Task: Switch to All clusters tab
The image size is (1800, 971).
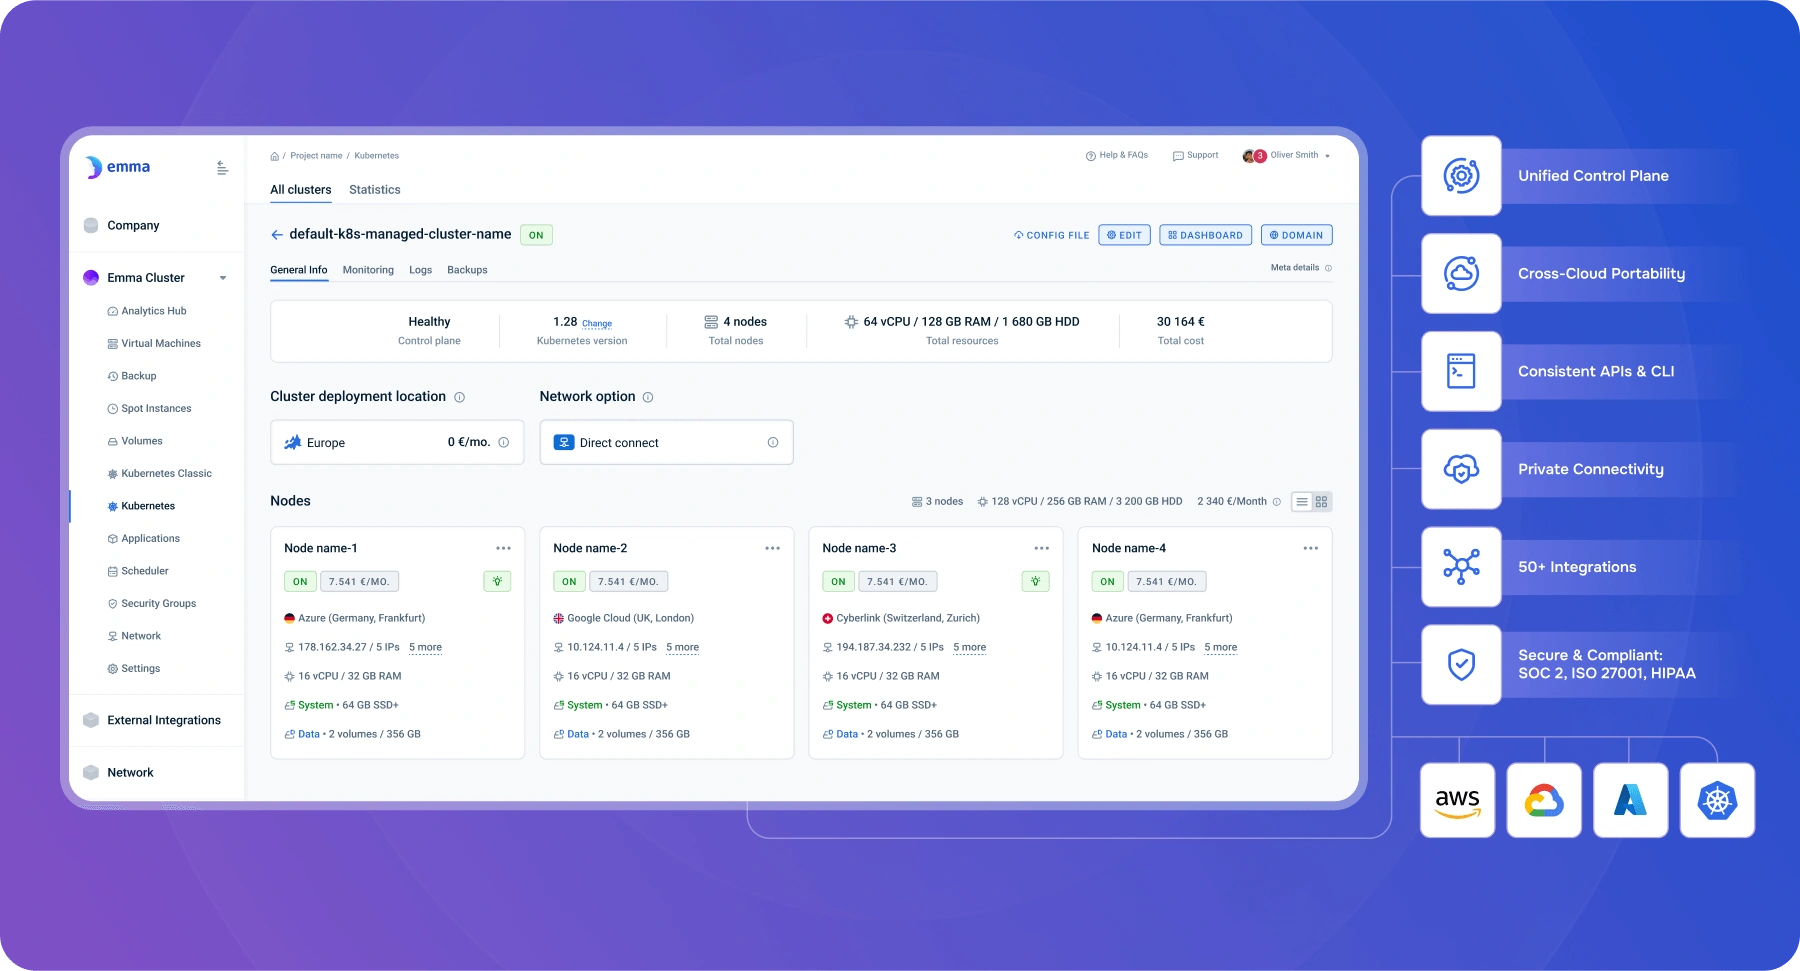Action: click(x=301, y=189)
